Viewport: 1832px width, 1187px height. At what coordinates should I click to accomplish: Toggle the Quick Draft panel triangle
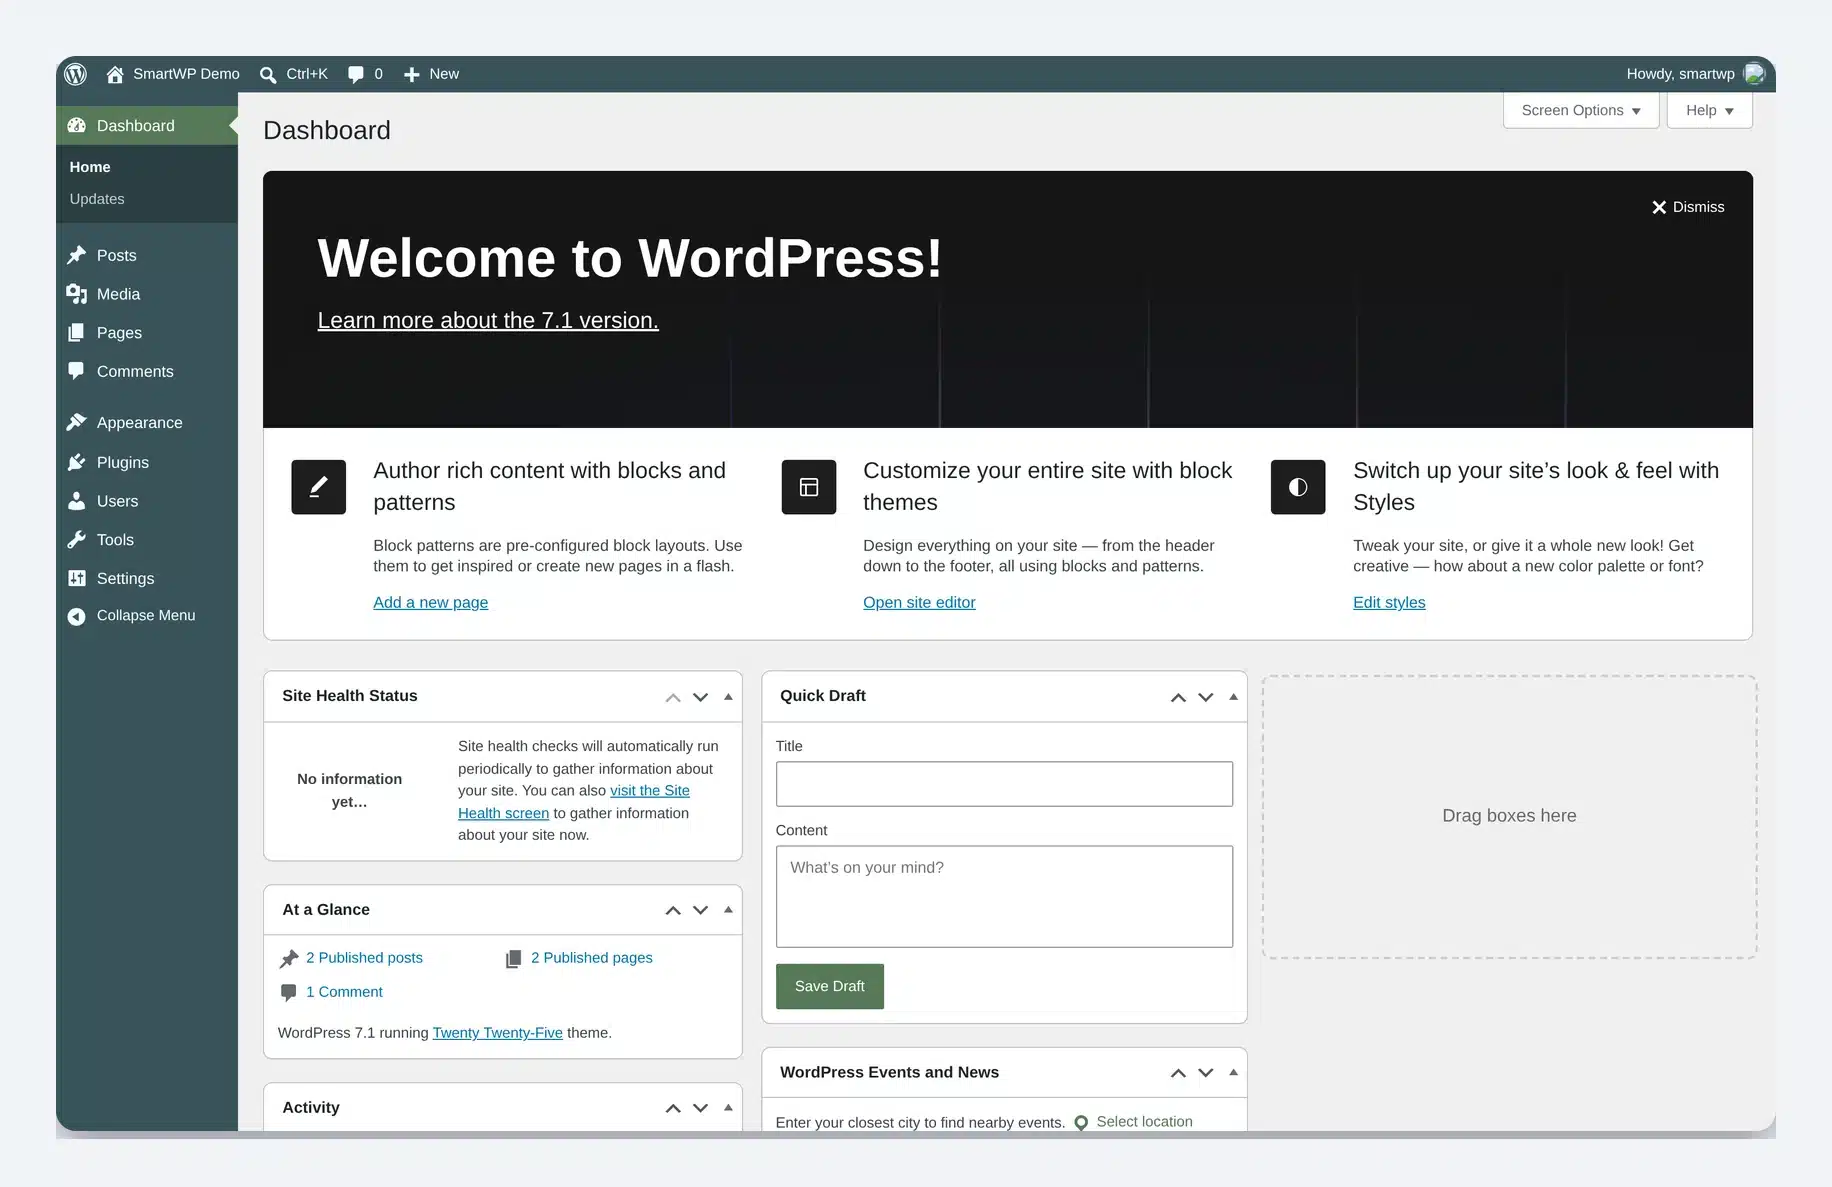[1233, 697]
